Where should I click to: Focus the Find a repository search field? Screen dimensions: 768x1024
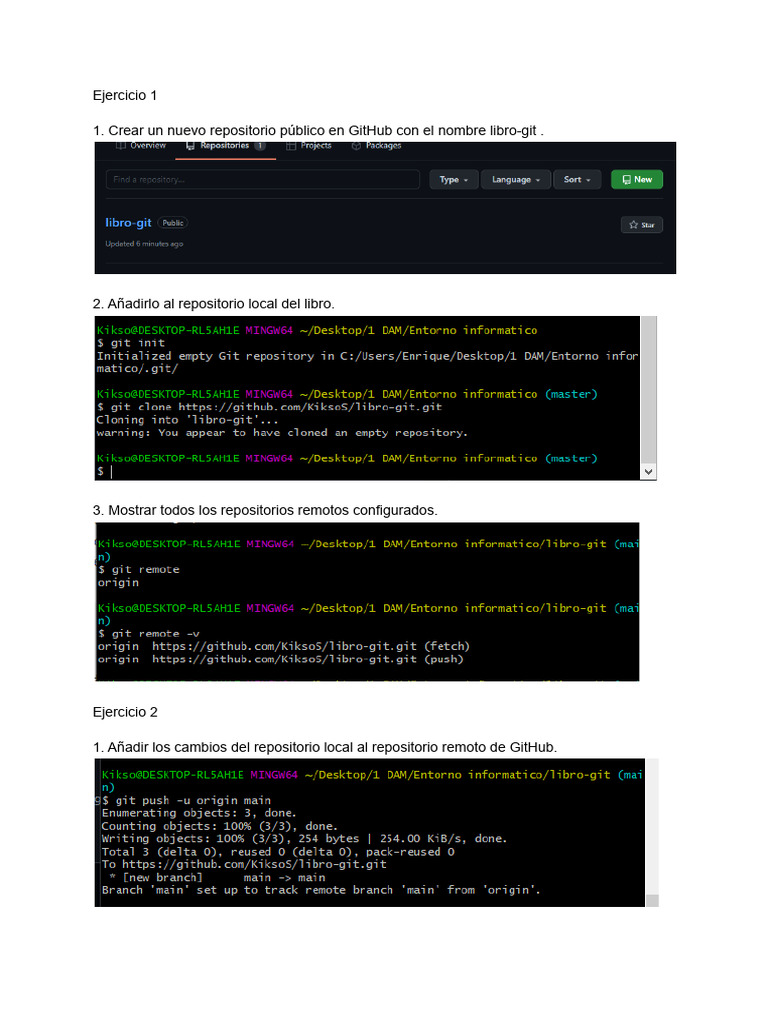pyautogui.click(x=262, y=180)
